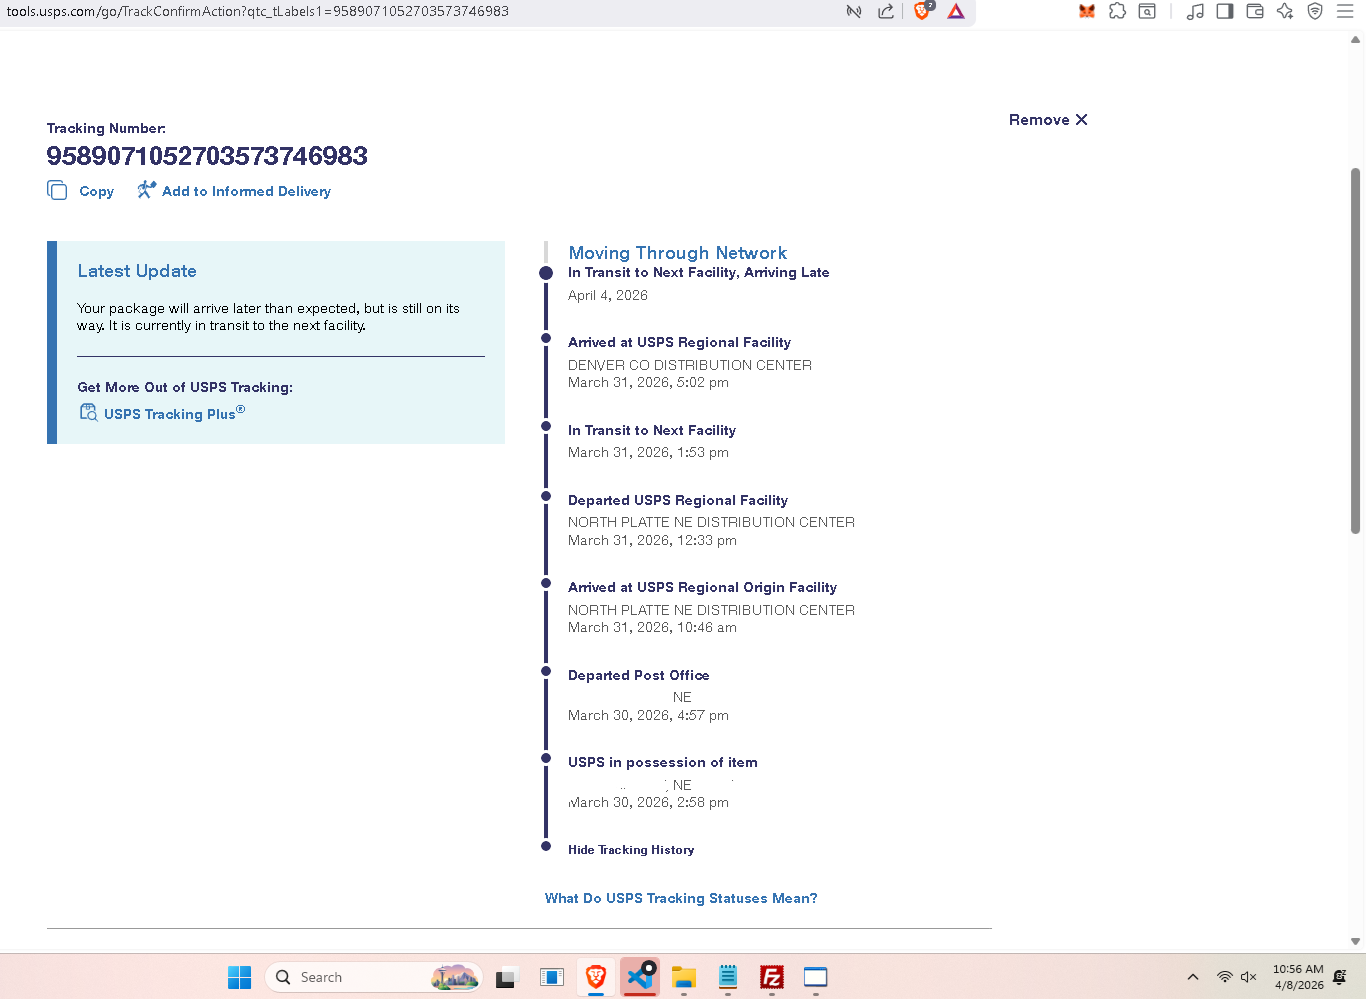This screenshot has height=999, width=1366.
Task: Click the Brave Shields lion icon
Action: pyautogui.click(x=923, y=11)
